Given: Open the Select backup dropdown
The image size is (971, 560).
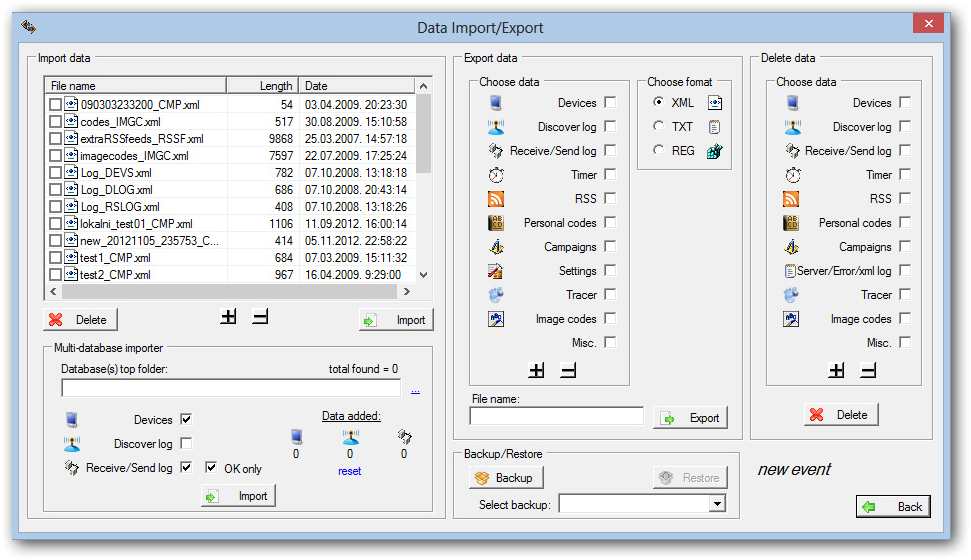Looking at the screenshot, I should pos(717,504).
